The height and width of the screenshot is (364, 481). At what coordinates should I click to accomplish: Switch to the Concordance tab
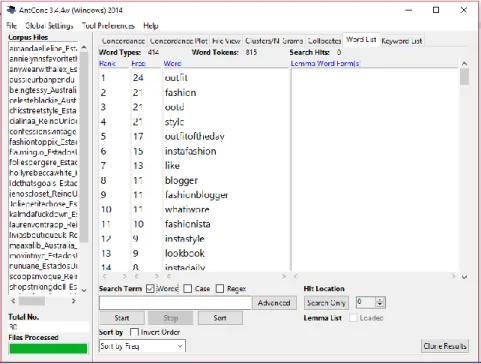[x=123, y=41]
